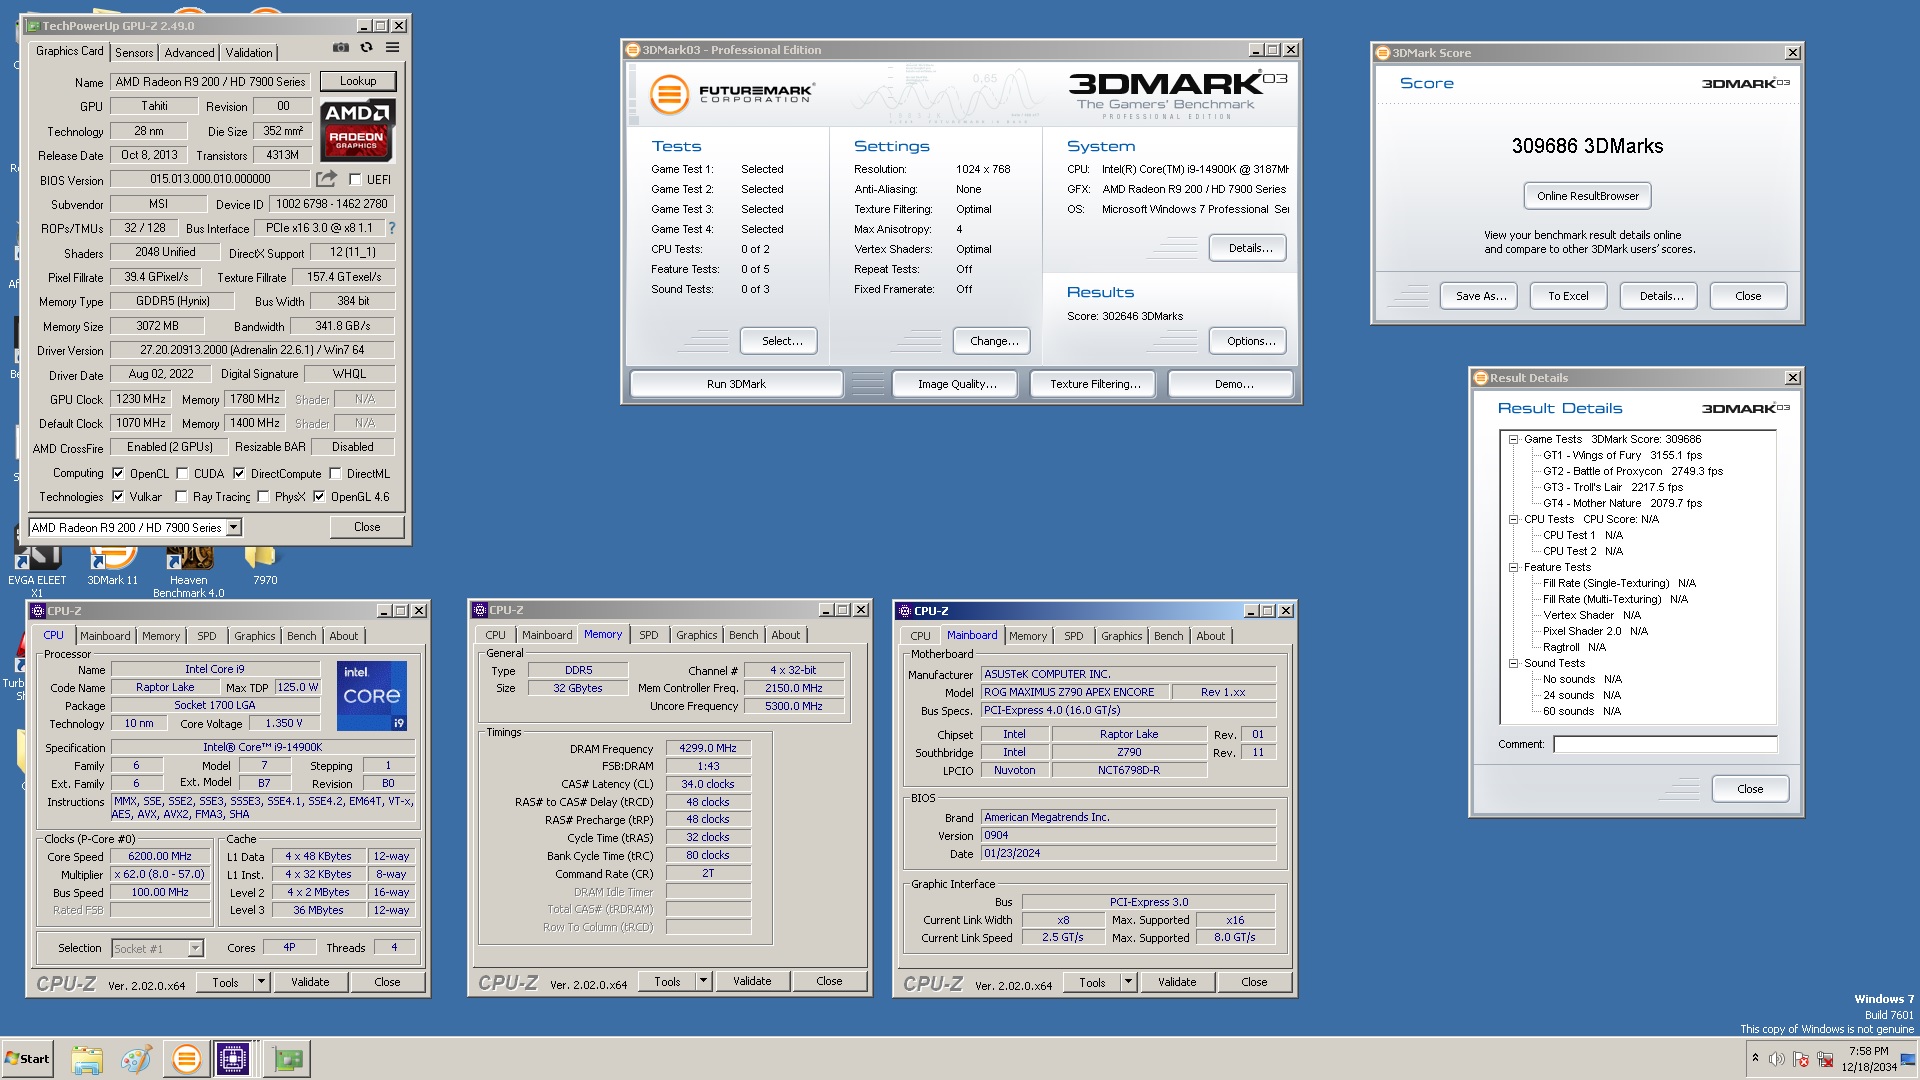Viewport: 1920px width, 1080px height.
Task: Open the Socket #1 selection dropdown
Action: coord(195,948)
